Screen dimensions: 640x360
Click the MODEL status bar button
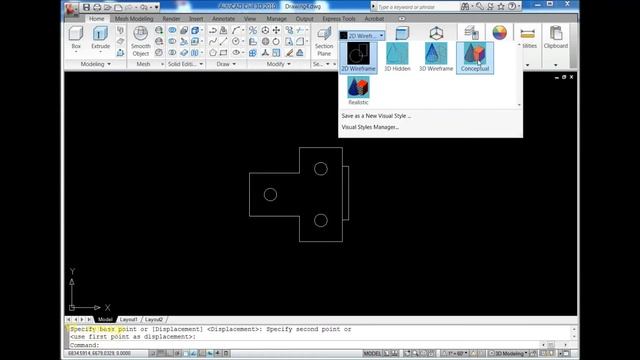pyautogui.click(x=372, y=353)
